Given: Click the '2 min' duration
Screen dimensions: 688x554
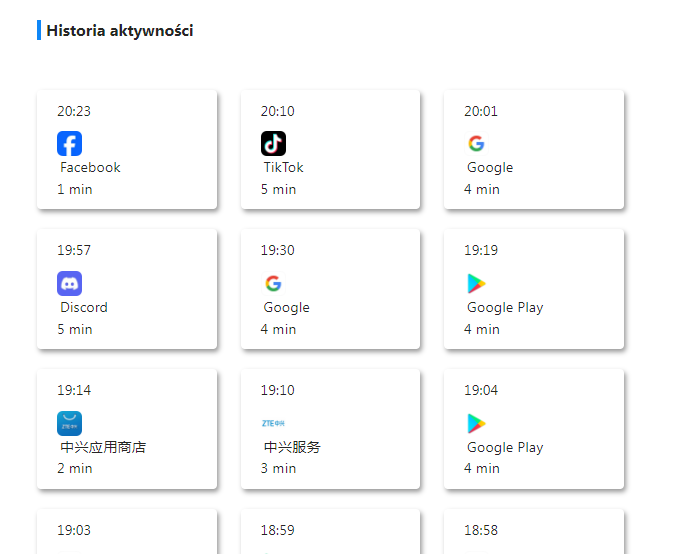Looking at the screenshot, I should click(x=75, y=468).
